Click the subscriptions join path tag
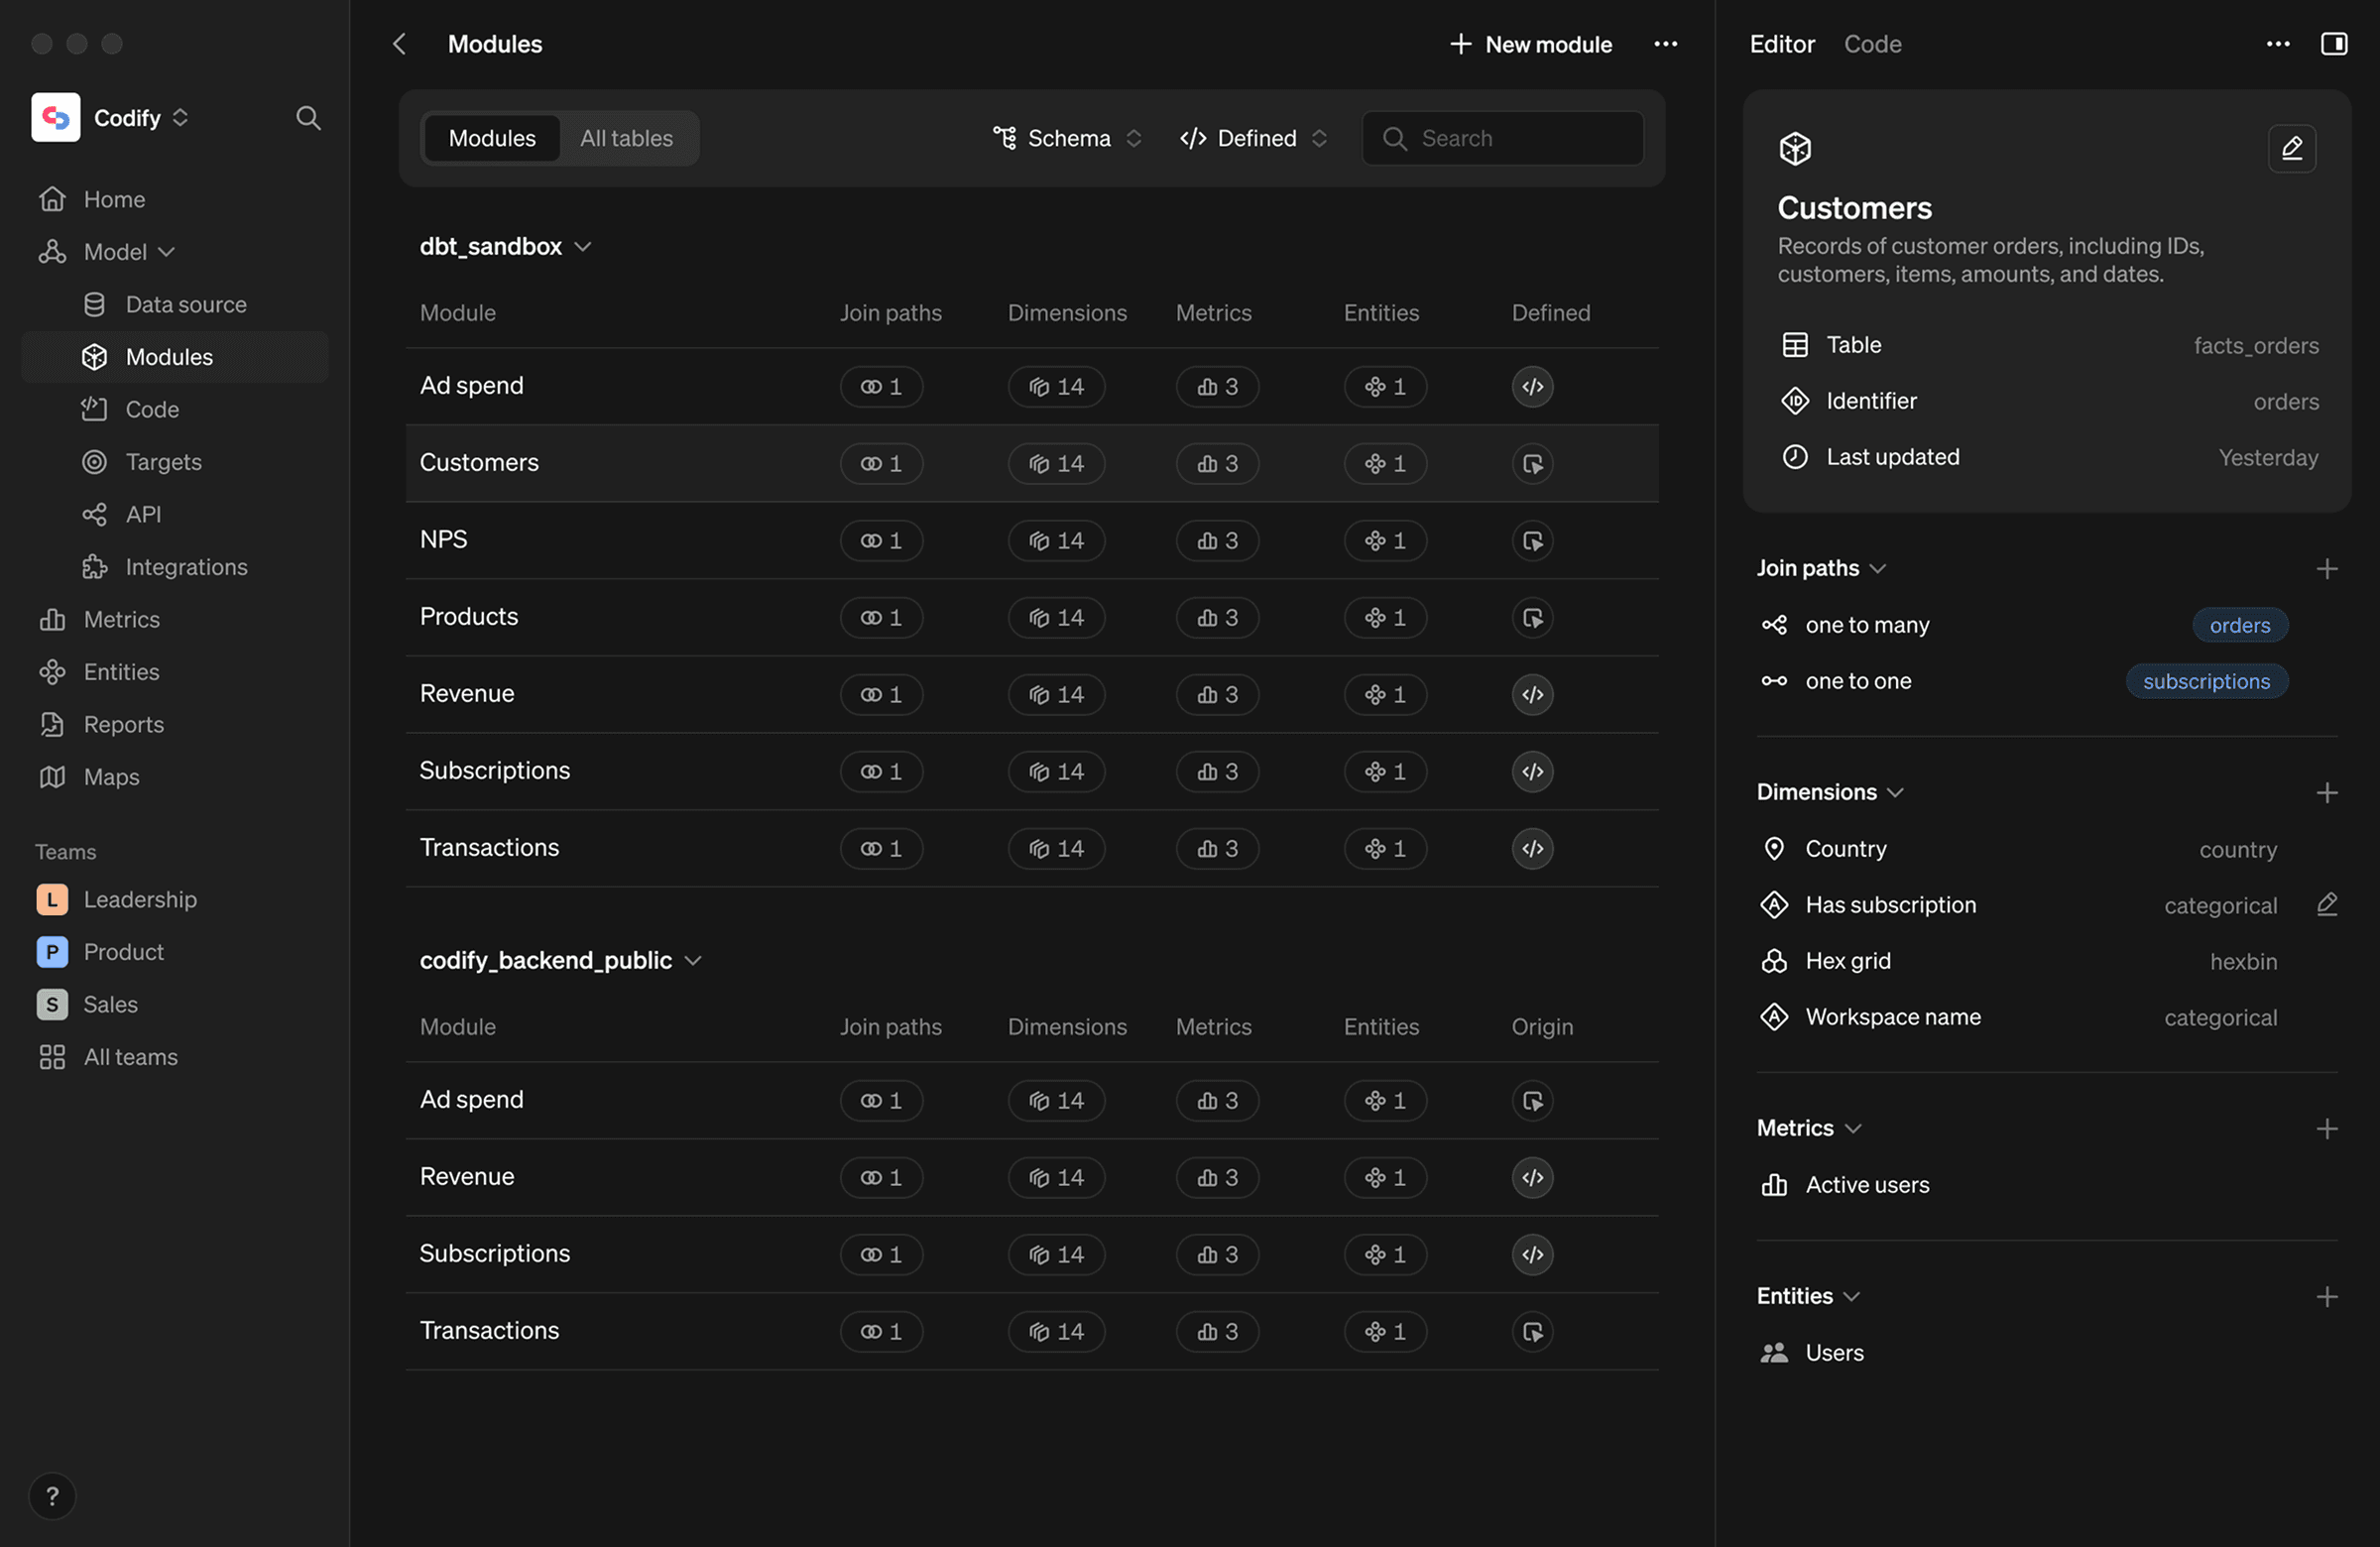2380x1547 pixels. click(x=2205, y=681)
